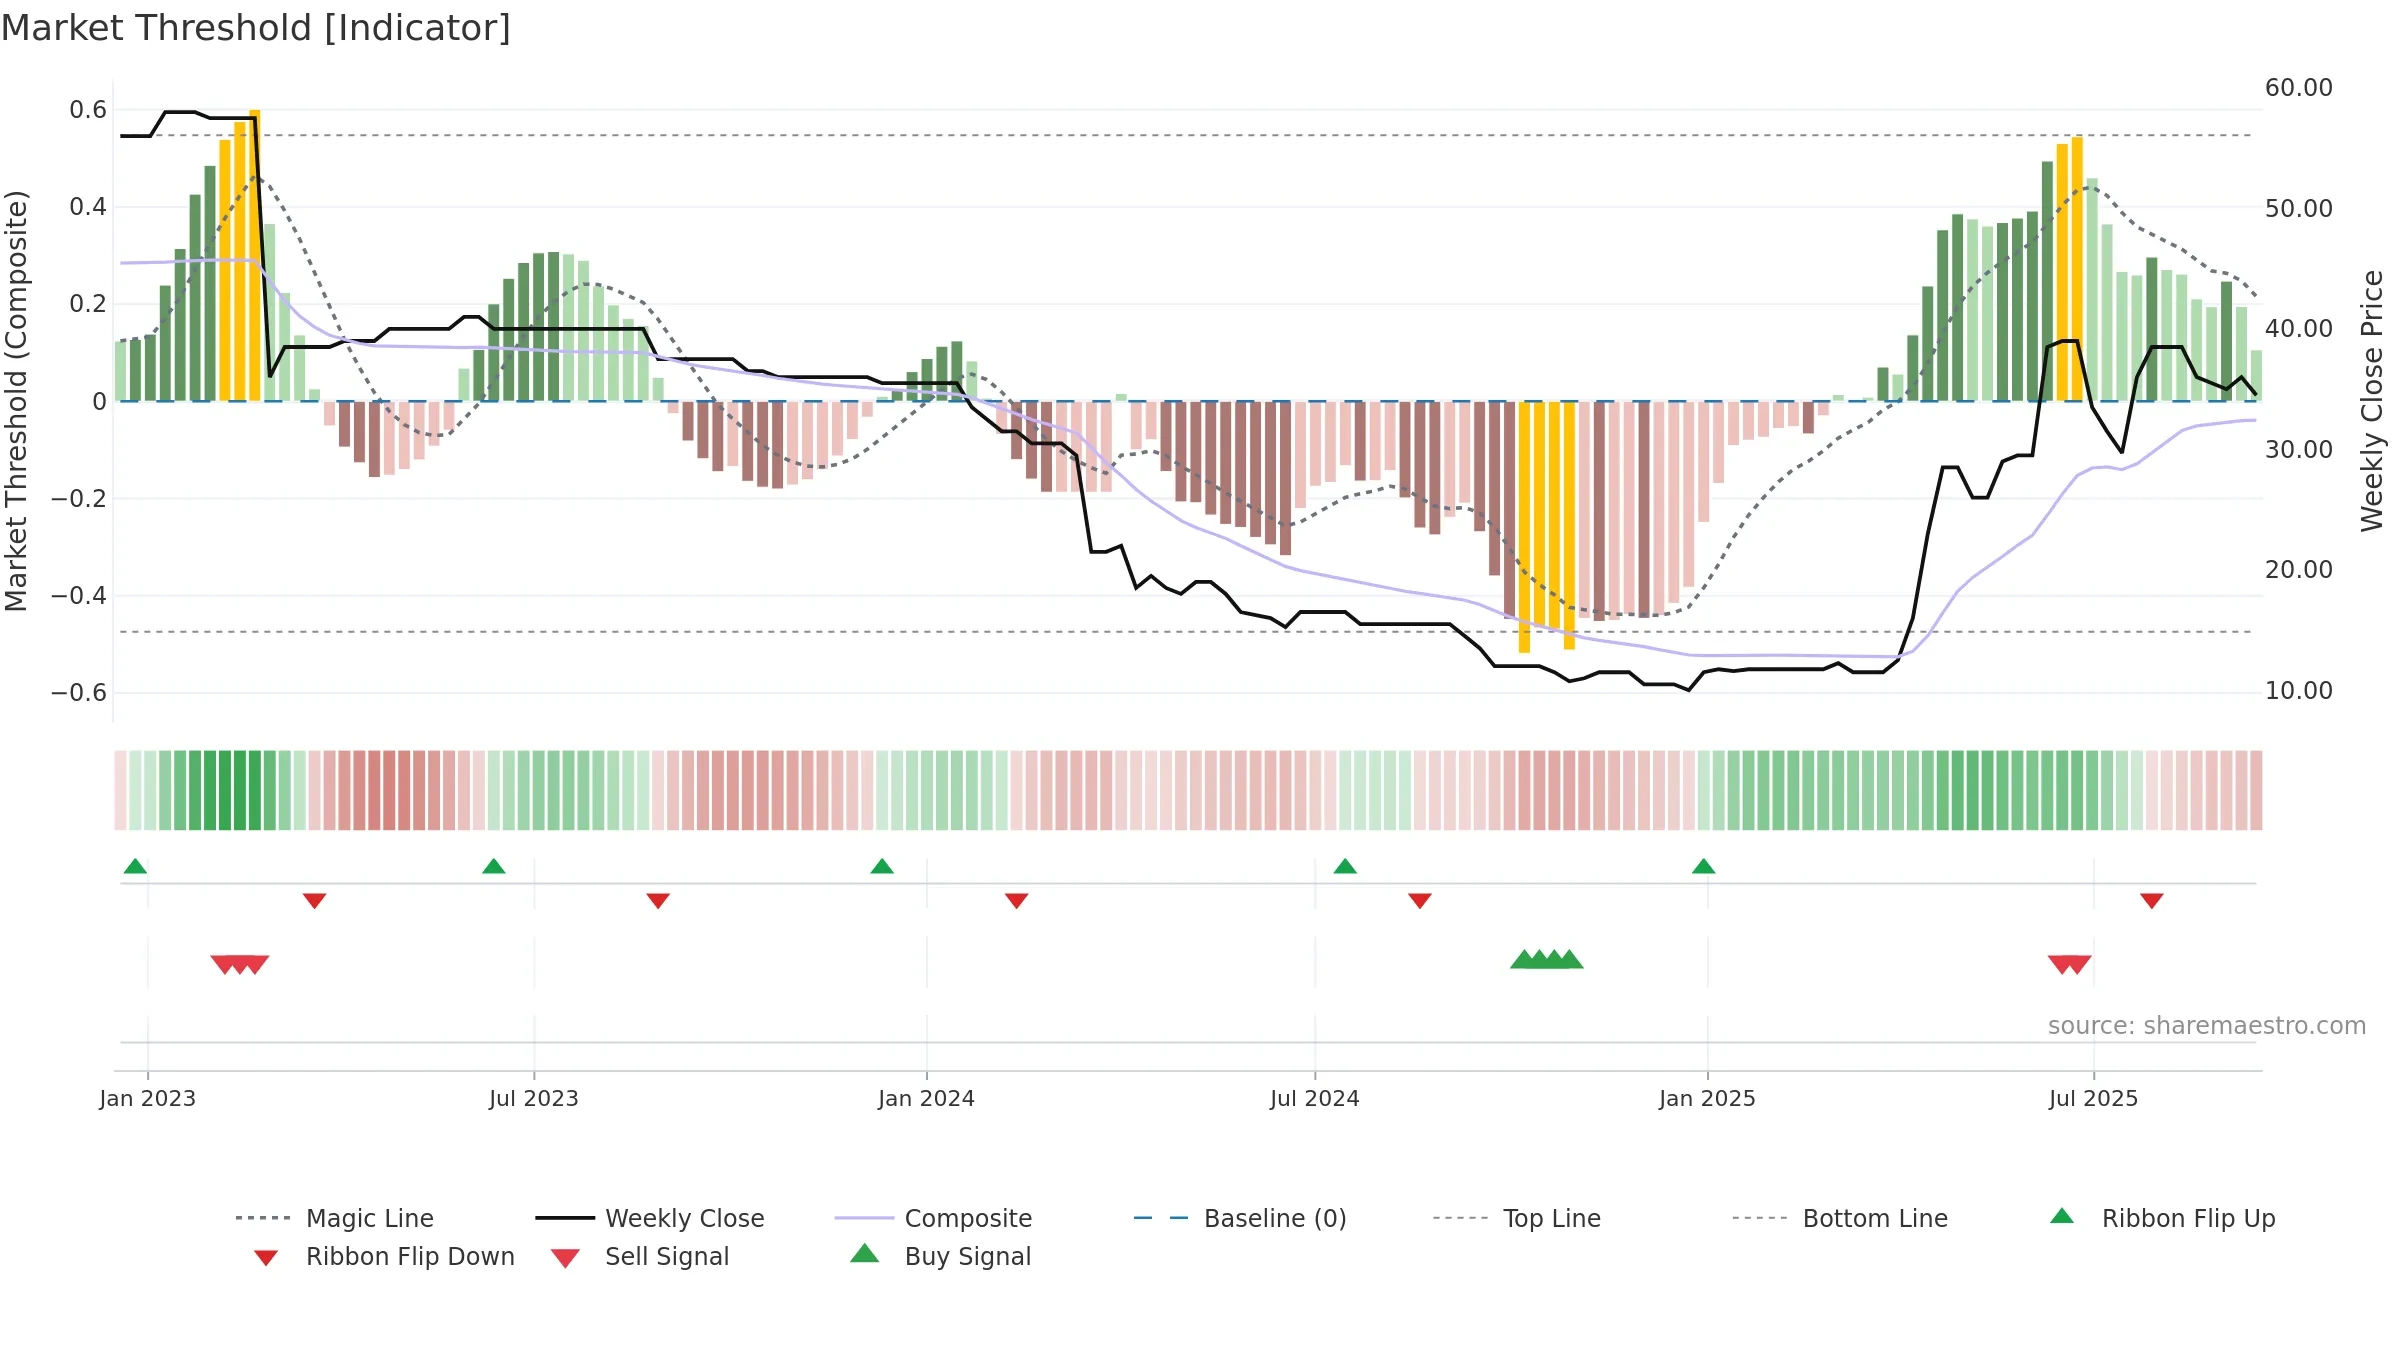2400x1350 pixels.
Task: Toggle the Magic Line legend entry
Action: 335,1218
